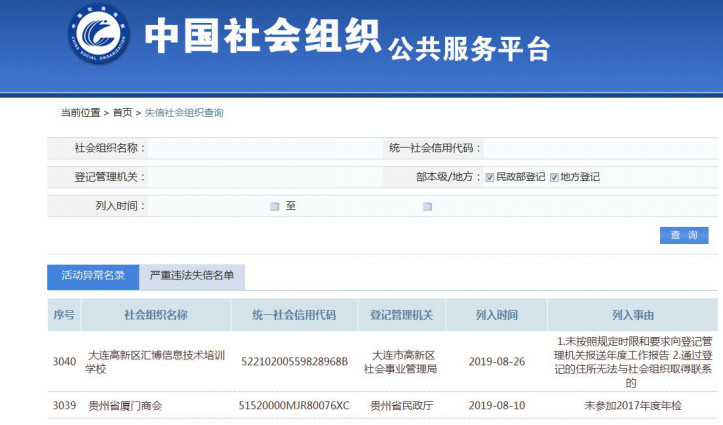
Task: Click the 查询 search button
Action: 684,235
